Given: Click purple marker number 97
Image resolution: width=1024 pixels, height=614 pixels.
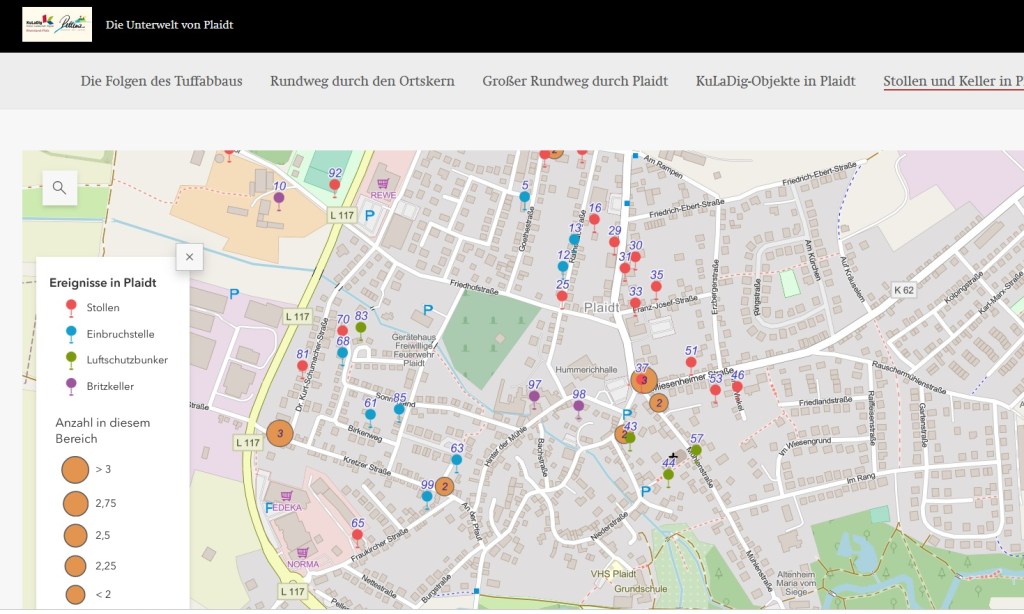Looking at the screenshot, I should point(534,397).
